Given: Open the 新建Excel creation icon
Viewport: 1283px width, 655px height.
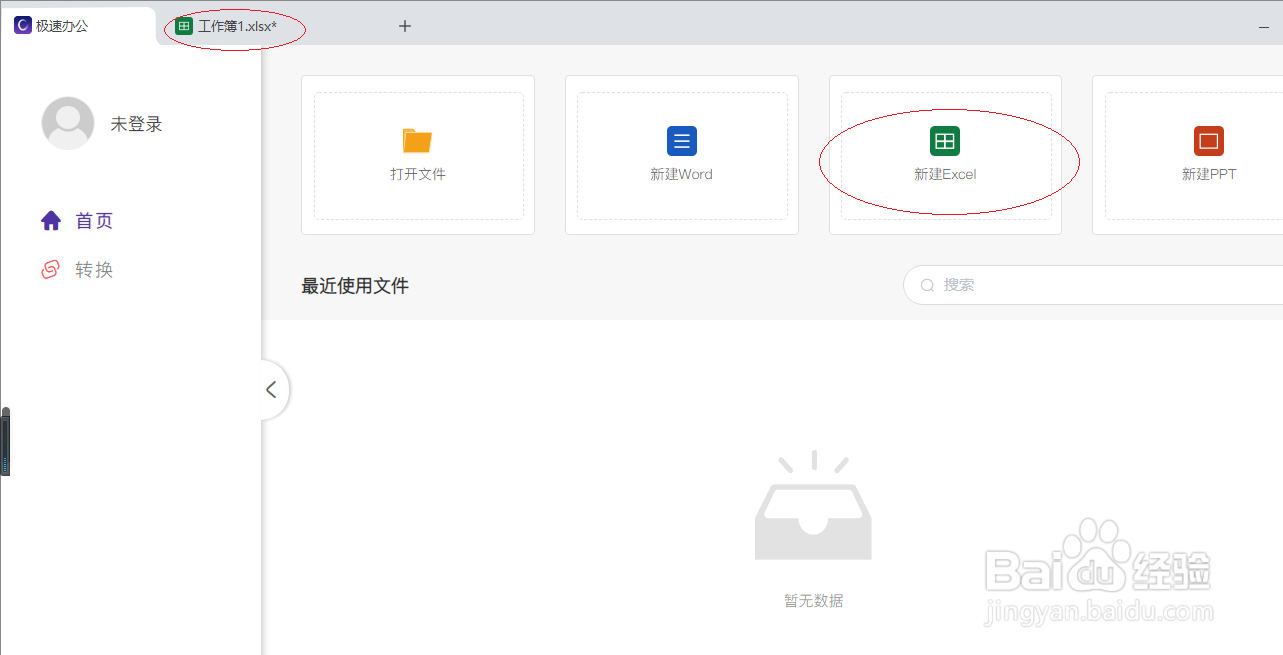Looking at the screenshot, I should 946,141.
